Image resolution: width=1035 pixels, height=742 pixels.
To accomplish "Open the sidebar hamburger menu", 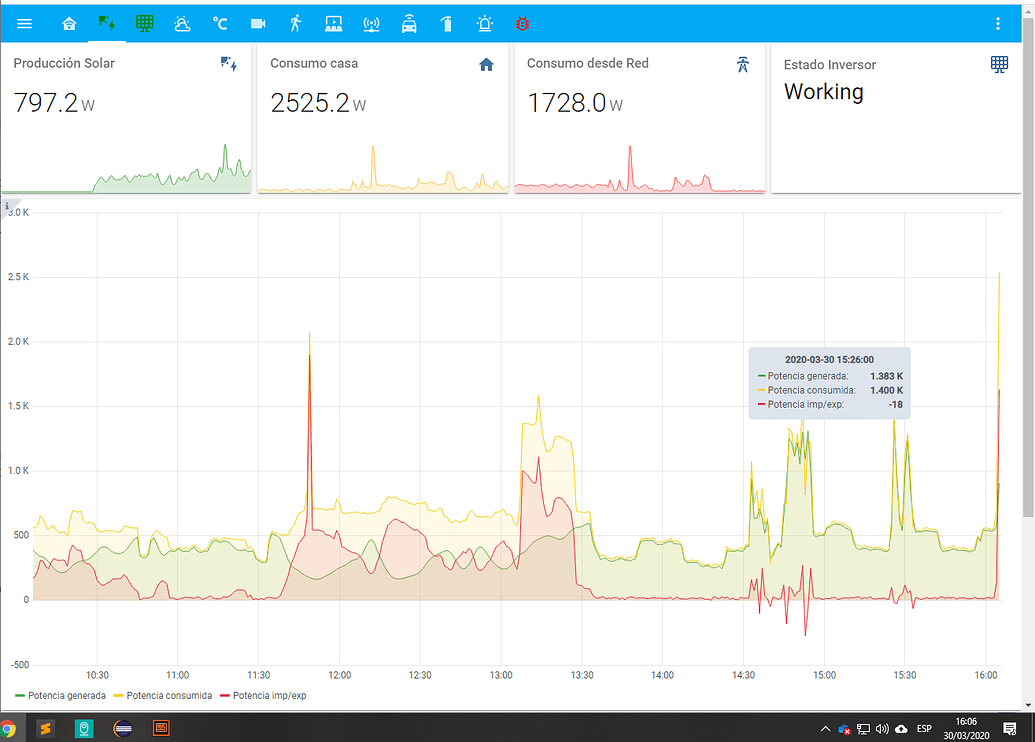I will click(x=24, y=23).
